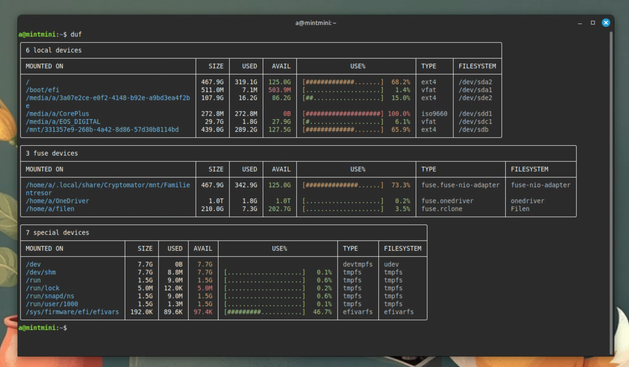This screenshot has height=367, width=629.
Task: Click the /dev/sde2 filesystem entry
Action: pos(475,98)
